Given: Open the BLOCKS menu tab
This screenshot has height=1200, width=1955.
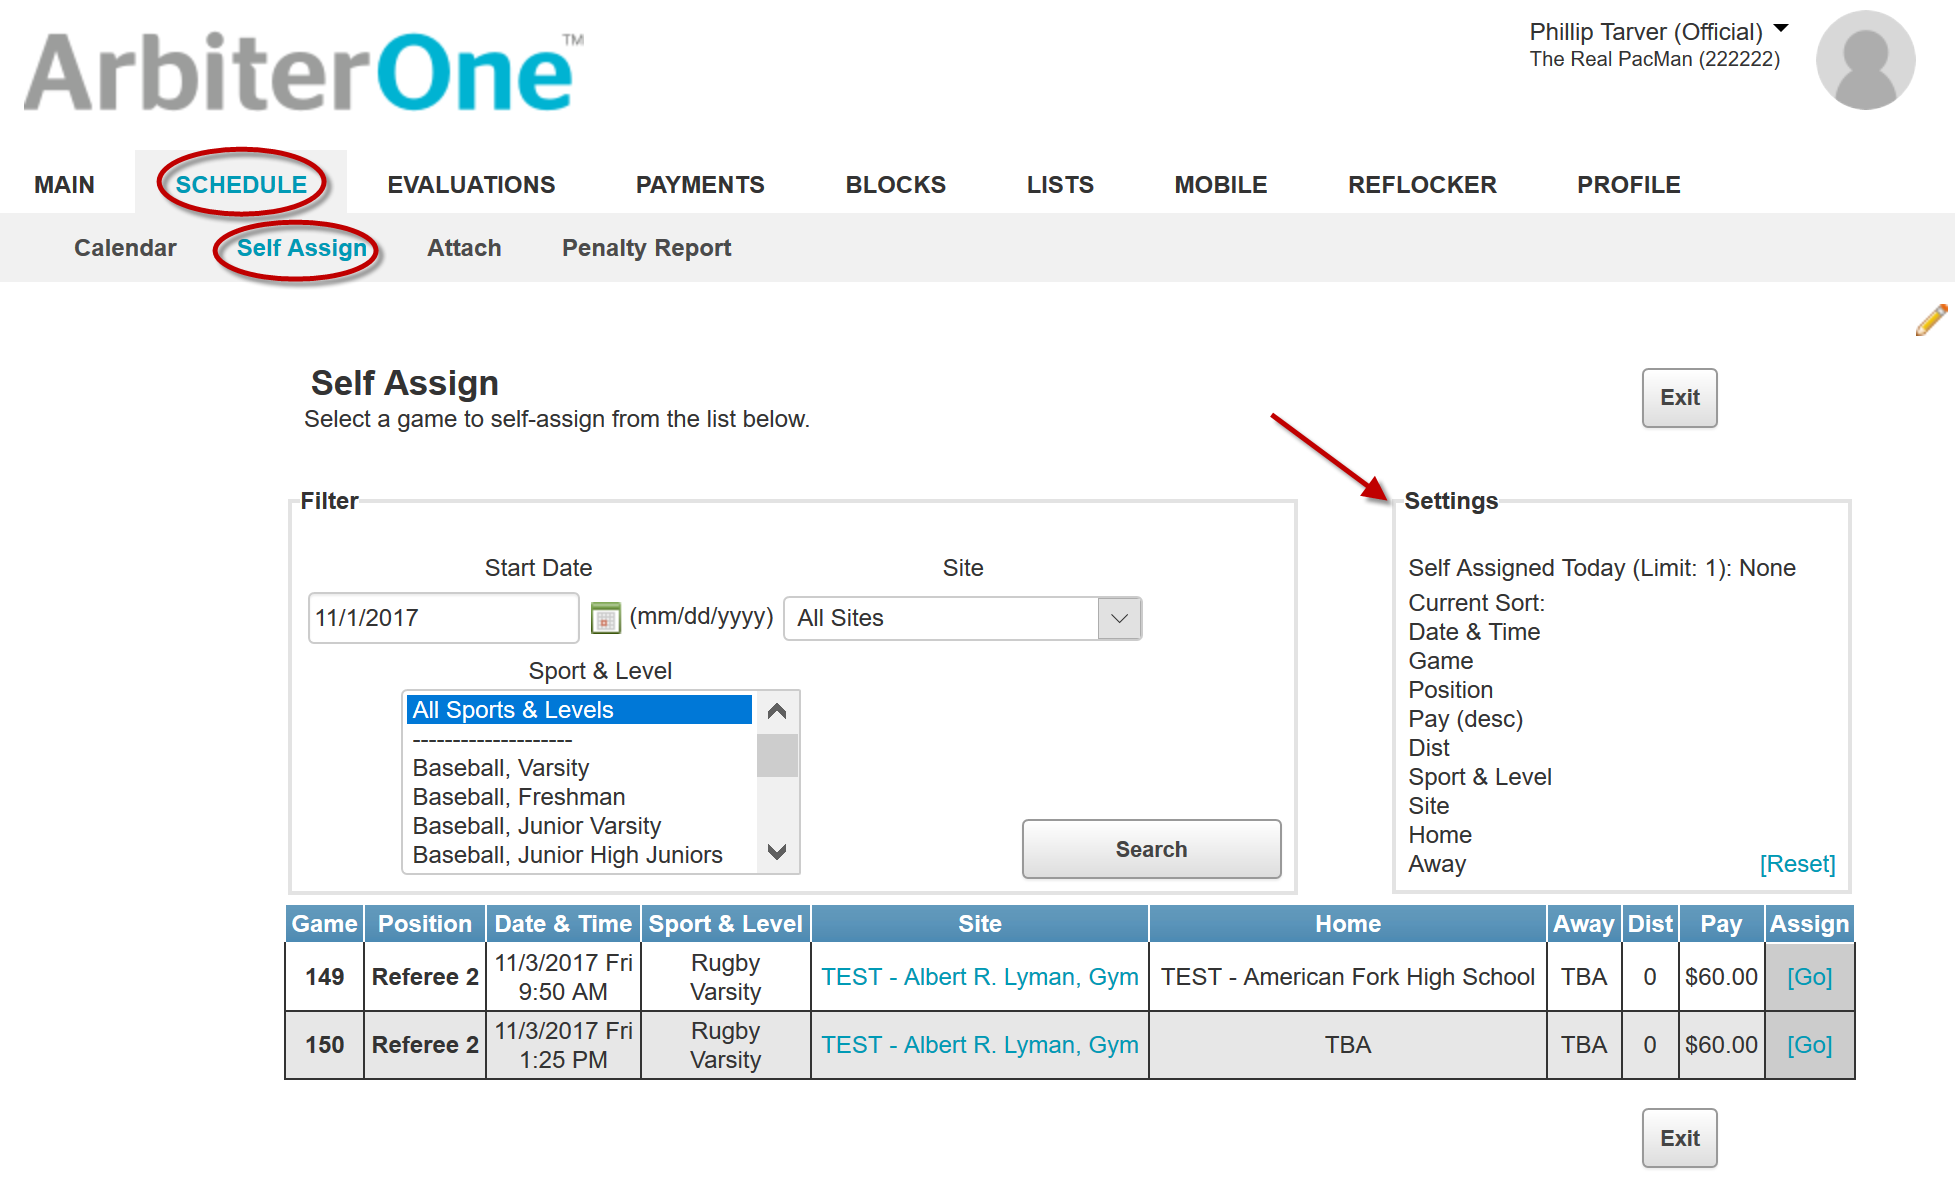Looking at the screenshot, I should coord(895,185).
